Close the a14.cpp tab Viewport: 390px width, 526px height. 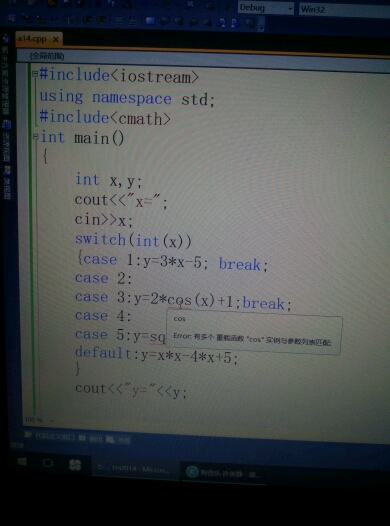coord(56,40)
